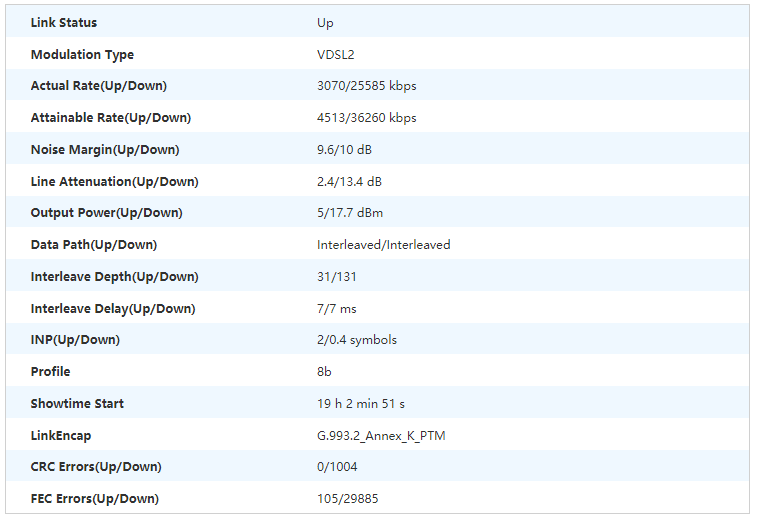The height and width of the screenshot is (521, 758).
Task: Select the "4513/36260 kbps" value
Action: pyautogui.click(x=366, y=118)
